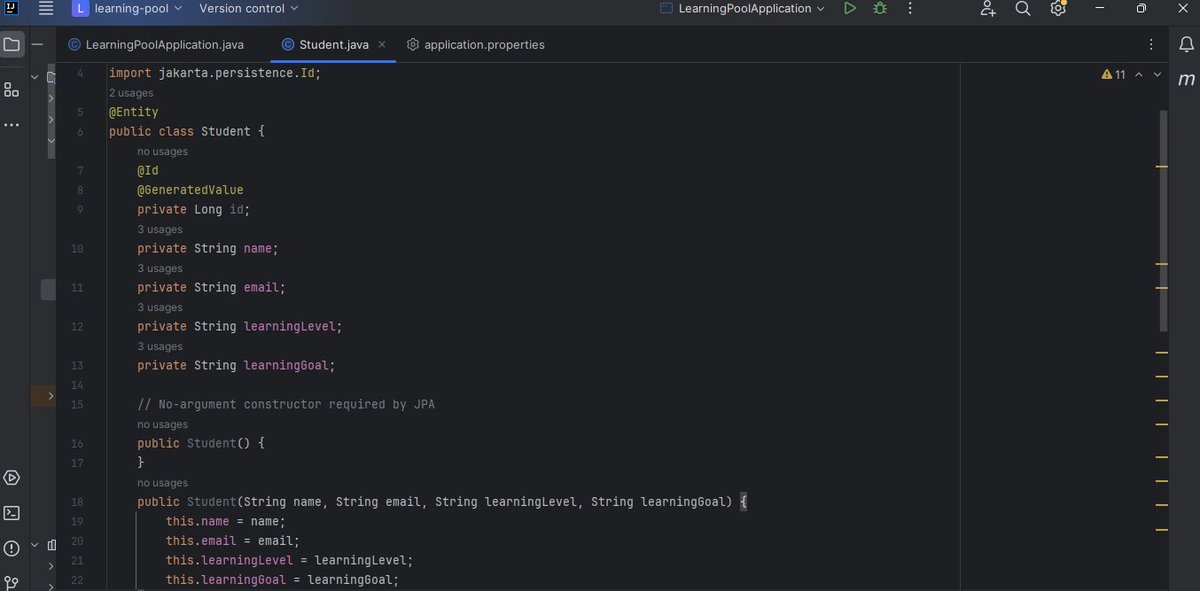Click 'no usages' hint above @Id

(163, 152)
